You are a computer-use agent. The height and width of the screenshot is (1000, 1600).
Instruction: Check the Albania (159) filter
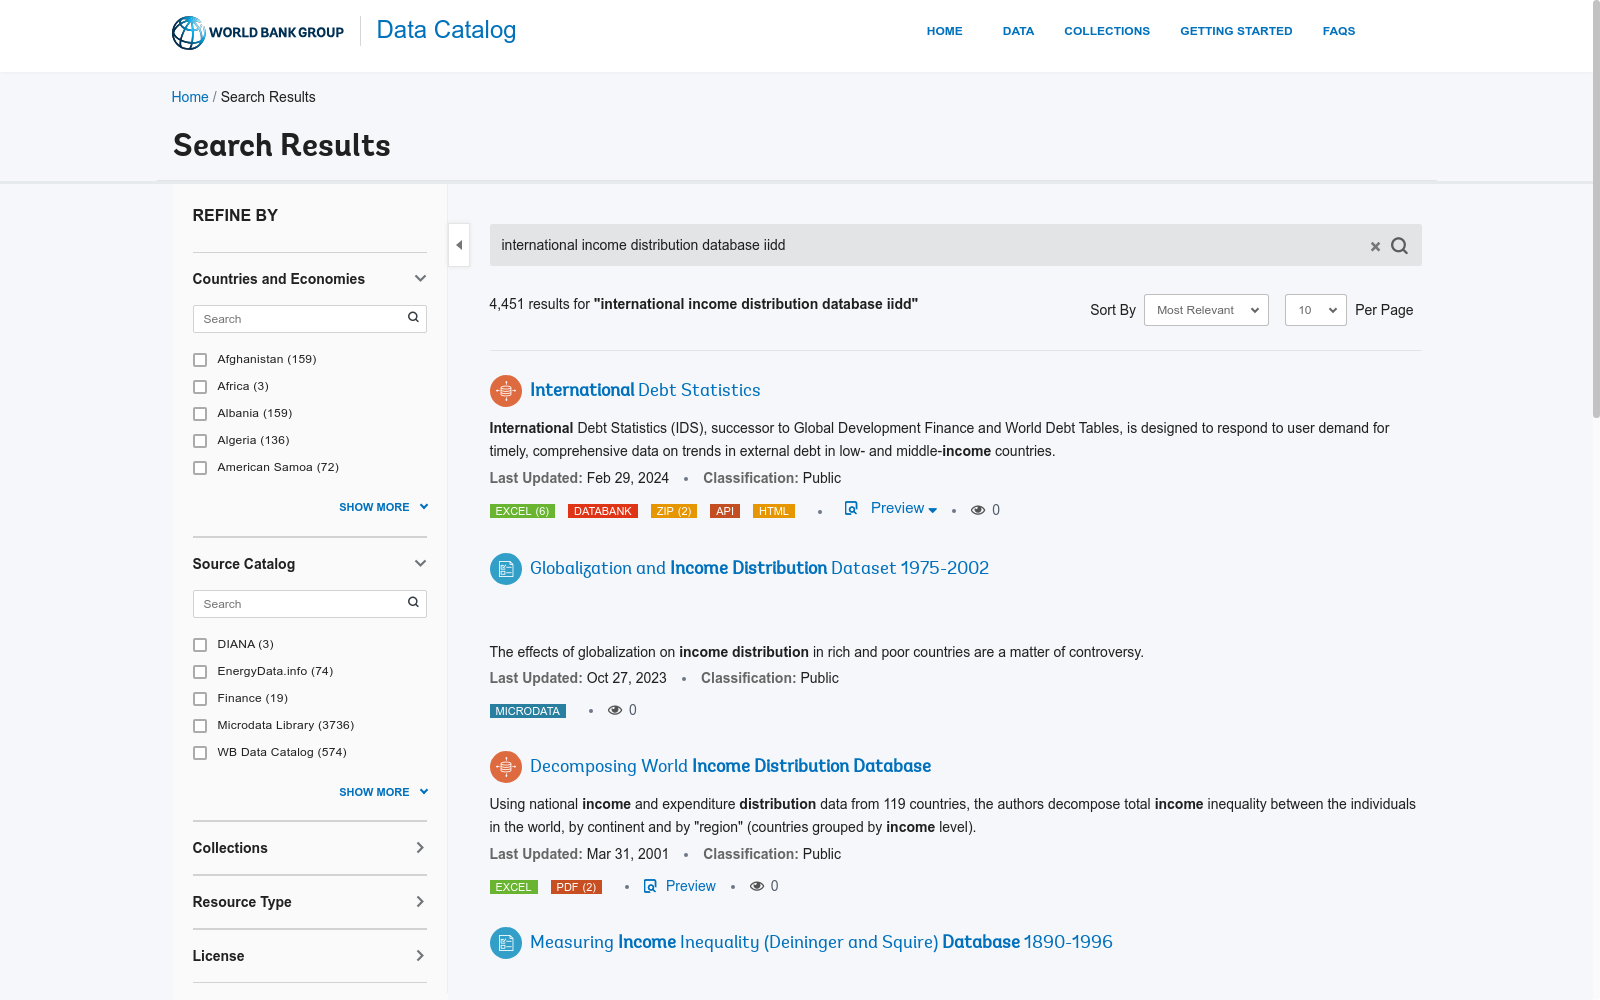200,414
